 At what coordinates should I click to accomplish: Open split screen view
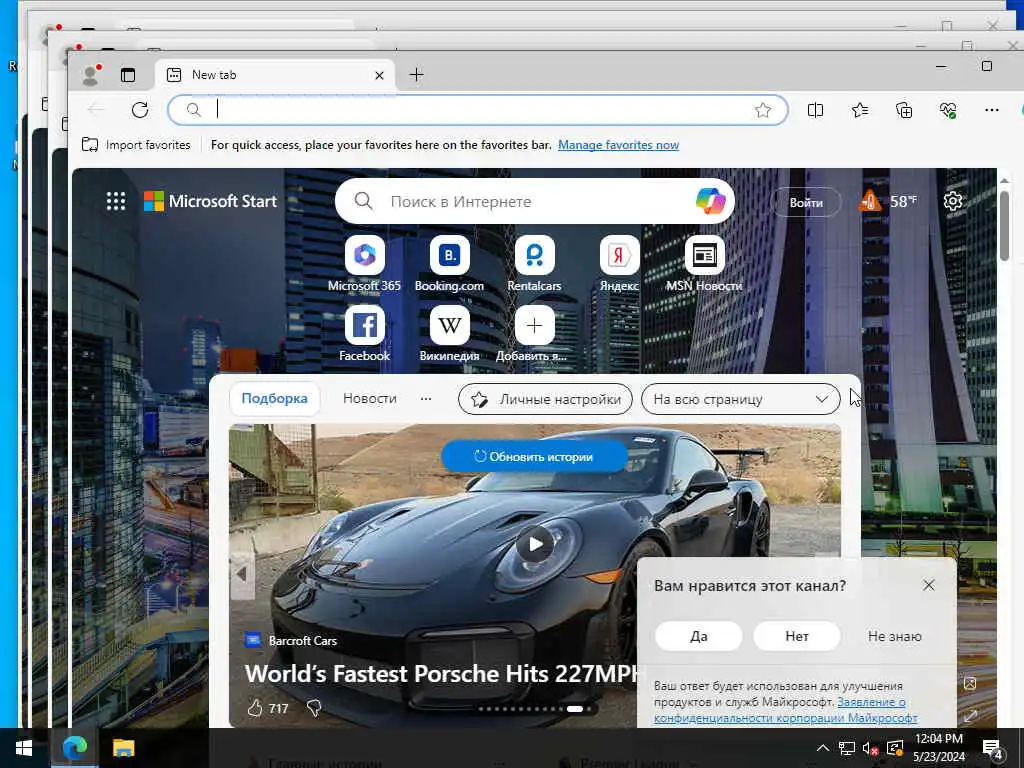(x=815, y=110)
